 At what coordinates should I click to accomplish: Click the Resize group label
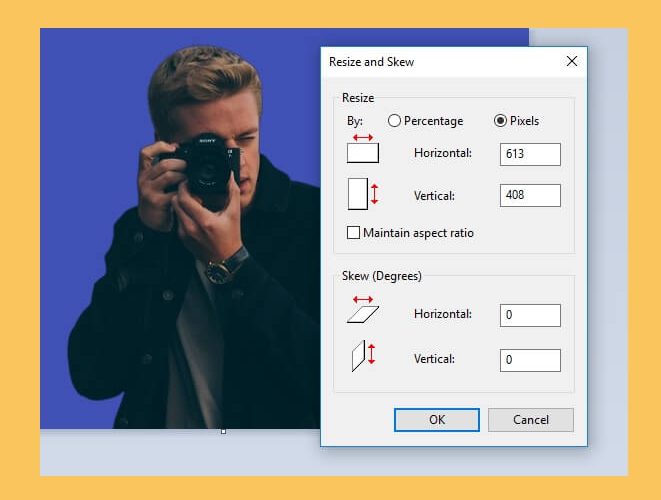(358, 98)
